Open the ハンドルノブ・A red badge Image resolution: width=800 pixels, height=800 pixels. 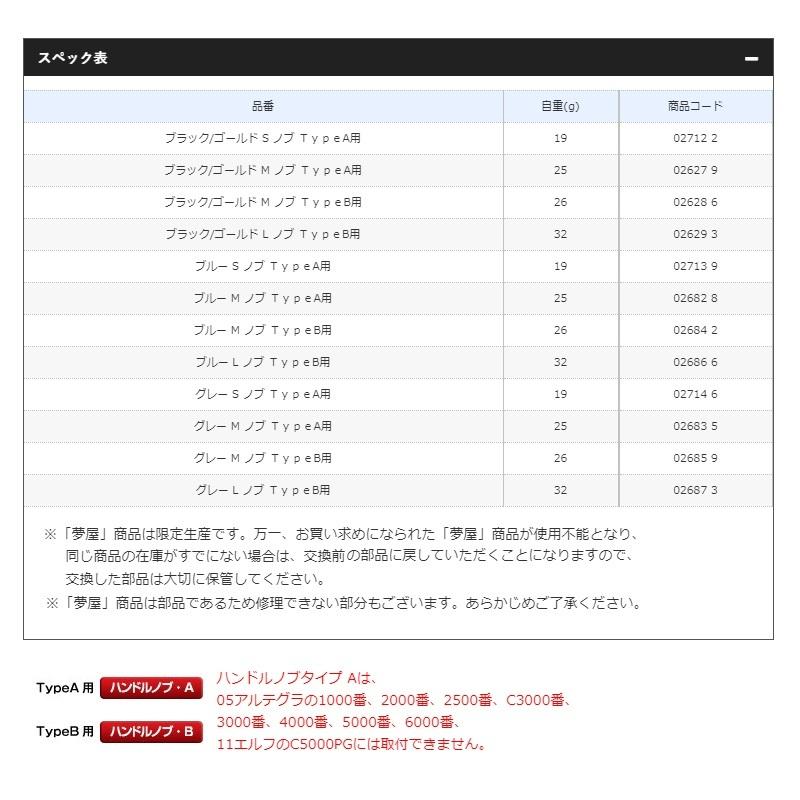(x=152, y=689)
